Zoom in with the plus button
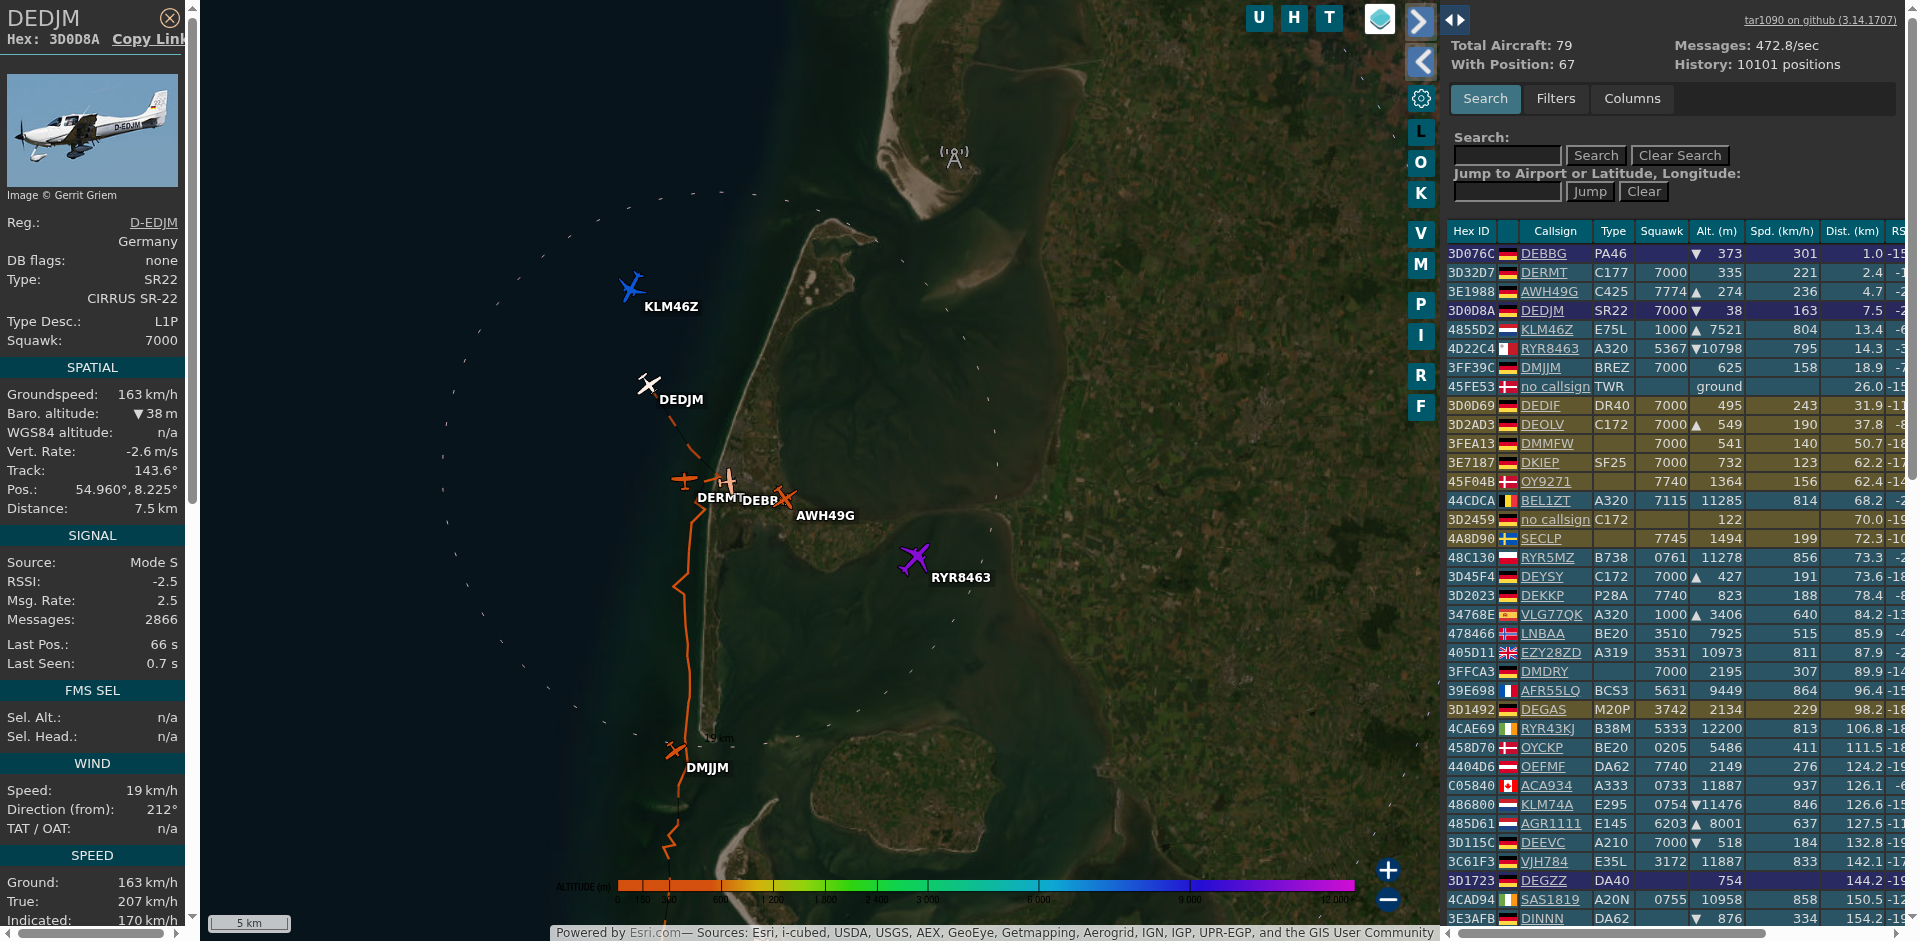The image size is (1920, 941). pyautogui.click(x=1388, y=870)
